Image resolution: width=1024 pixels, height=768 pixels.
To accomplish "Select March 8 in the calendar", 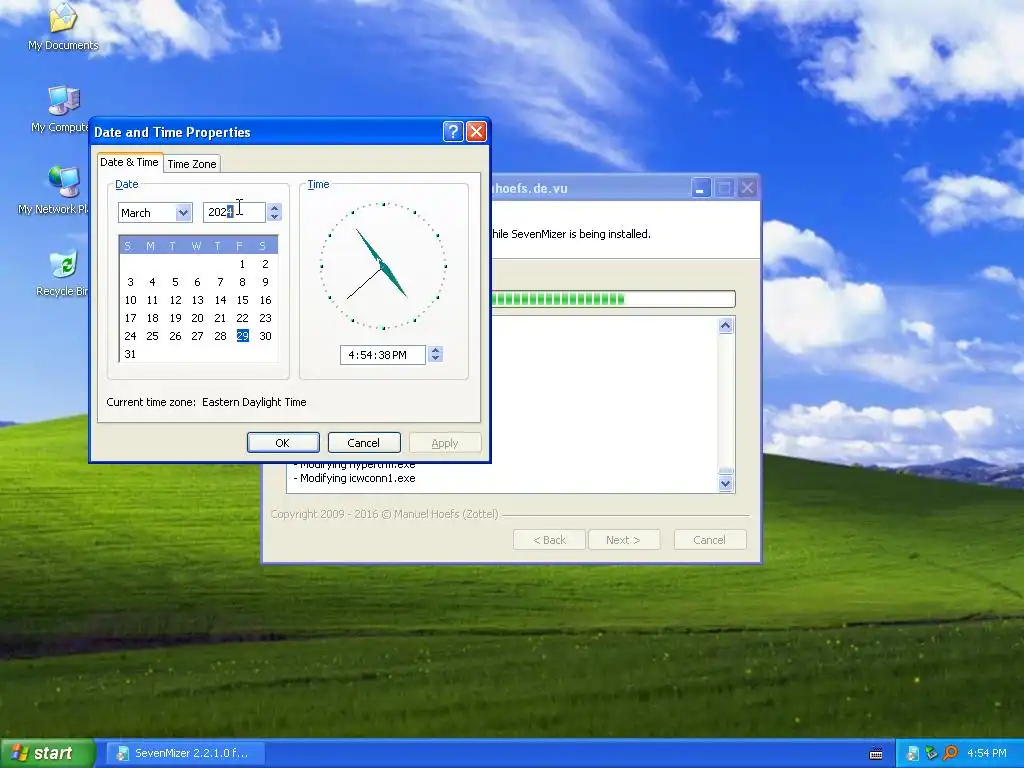I will (242, 282).
